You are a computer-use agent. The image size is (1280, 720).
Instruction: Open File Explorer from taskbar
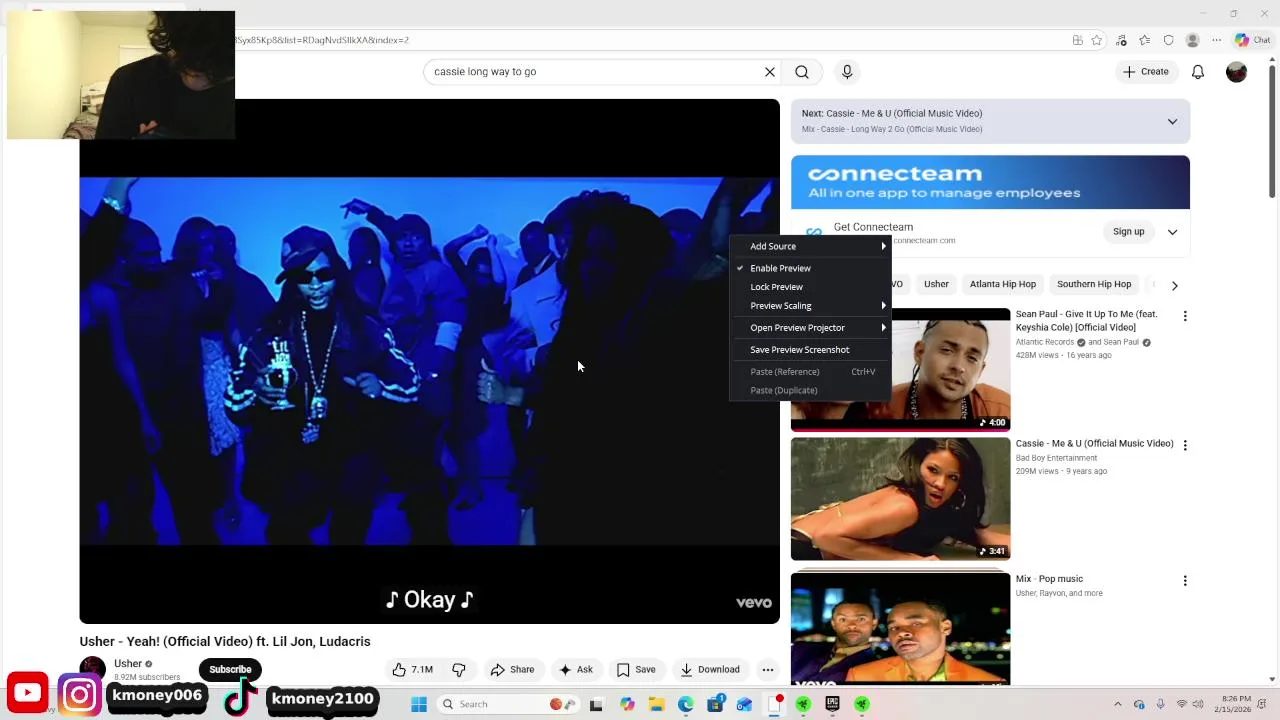[656, 704]
